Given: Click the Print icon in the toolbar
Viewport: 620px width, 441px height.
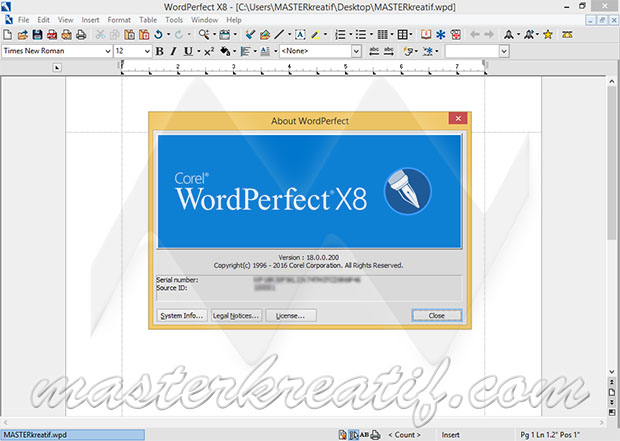Looking at the screenshot, I should point(81,35).
